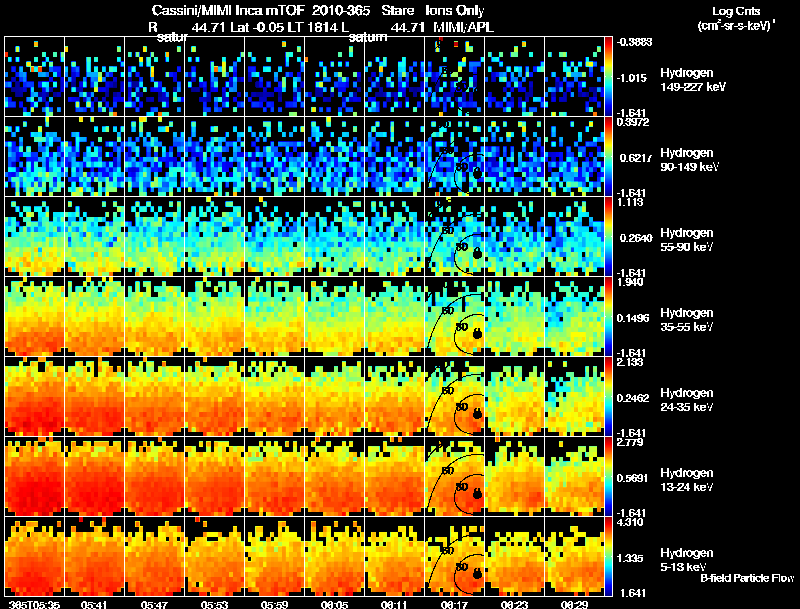This screenshot has height=609, width=800.
Task: Open the 13-24 keV image at 05:35
Action: 34,476
